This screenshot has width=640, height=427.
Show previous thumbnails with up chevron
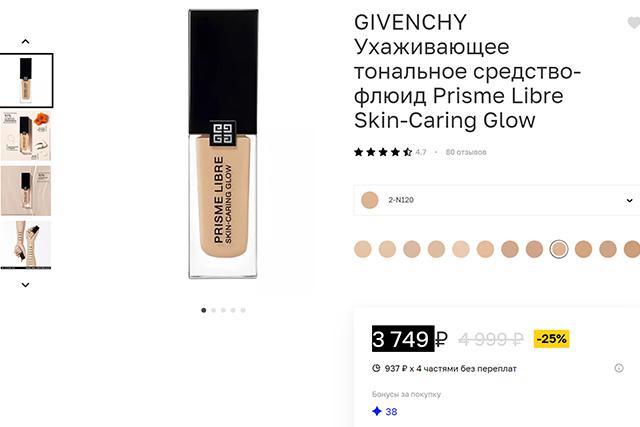click(25, 42)
